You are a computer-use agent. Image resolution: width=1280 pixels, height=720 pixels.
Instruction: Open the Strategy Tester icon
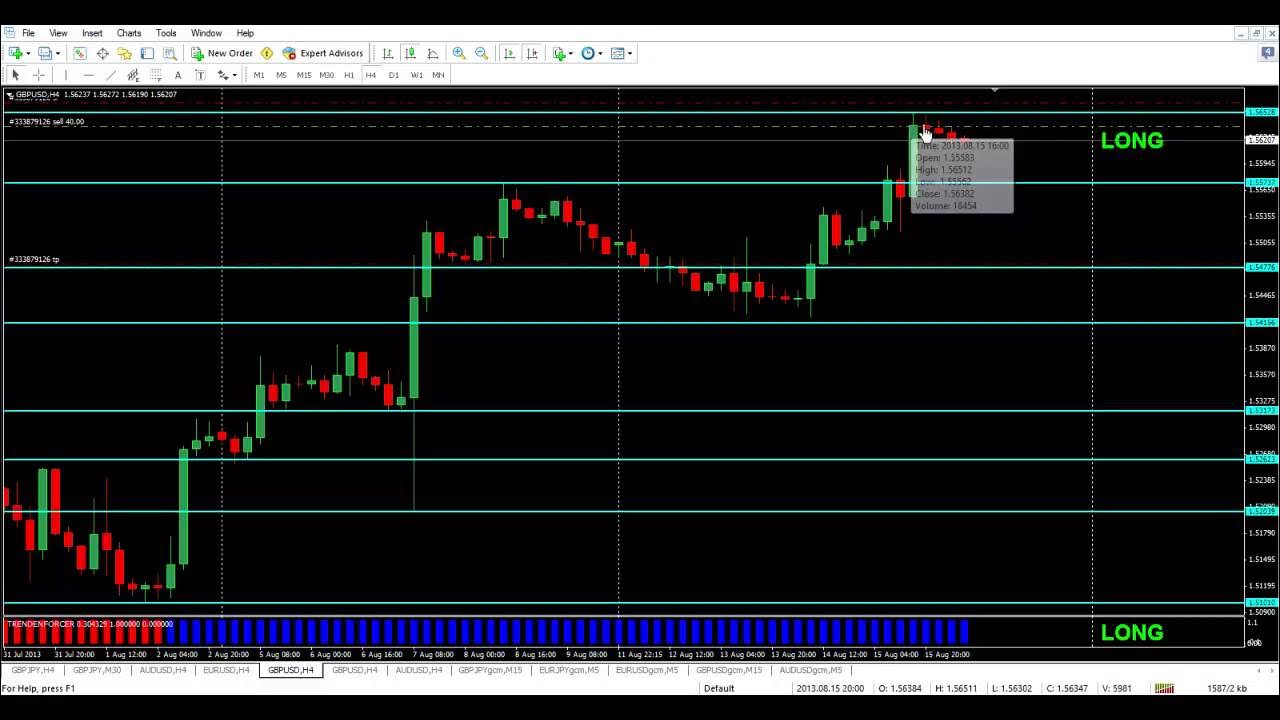170,53
